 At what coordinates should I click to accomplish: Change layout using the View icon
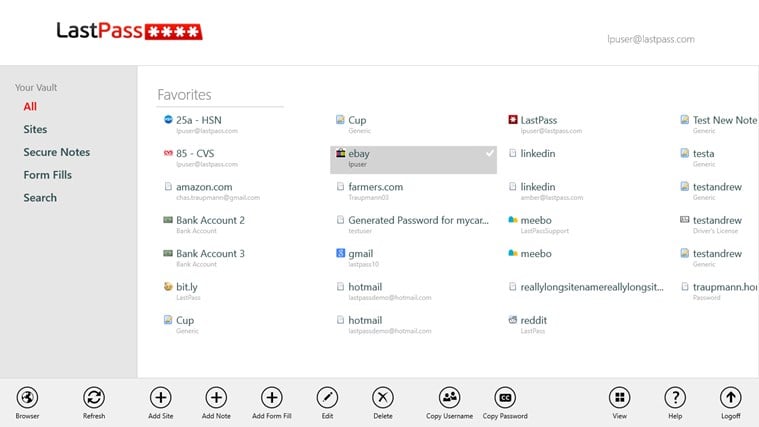click(620, 397)
